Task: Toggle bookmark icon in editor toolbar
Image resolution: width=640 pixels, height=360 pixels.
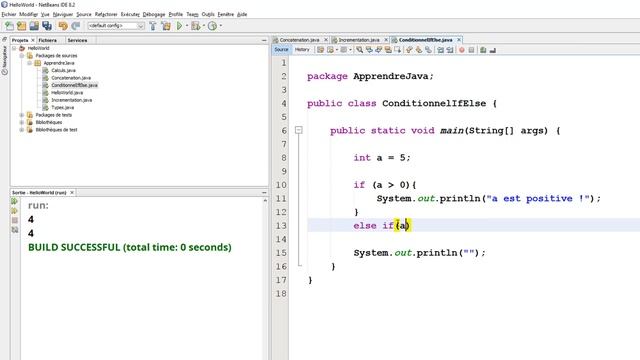Action: pyautogui.click(x=428, y=50)
